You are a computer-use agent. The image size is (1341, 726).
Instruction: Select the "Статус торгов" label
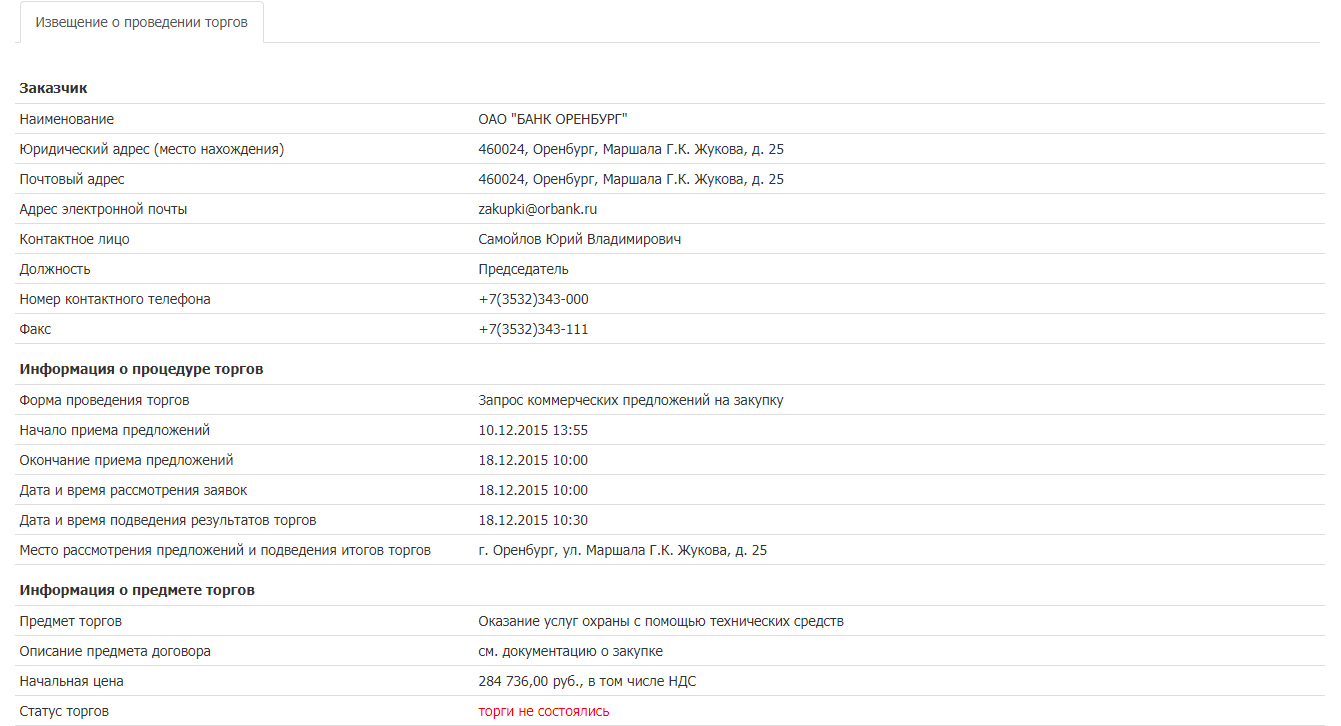point(64,711)
